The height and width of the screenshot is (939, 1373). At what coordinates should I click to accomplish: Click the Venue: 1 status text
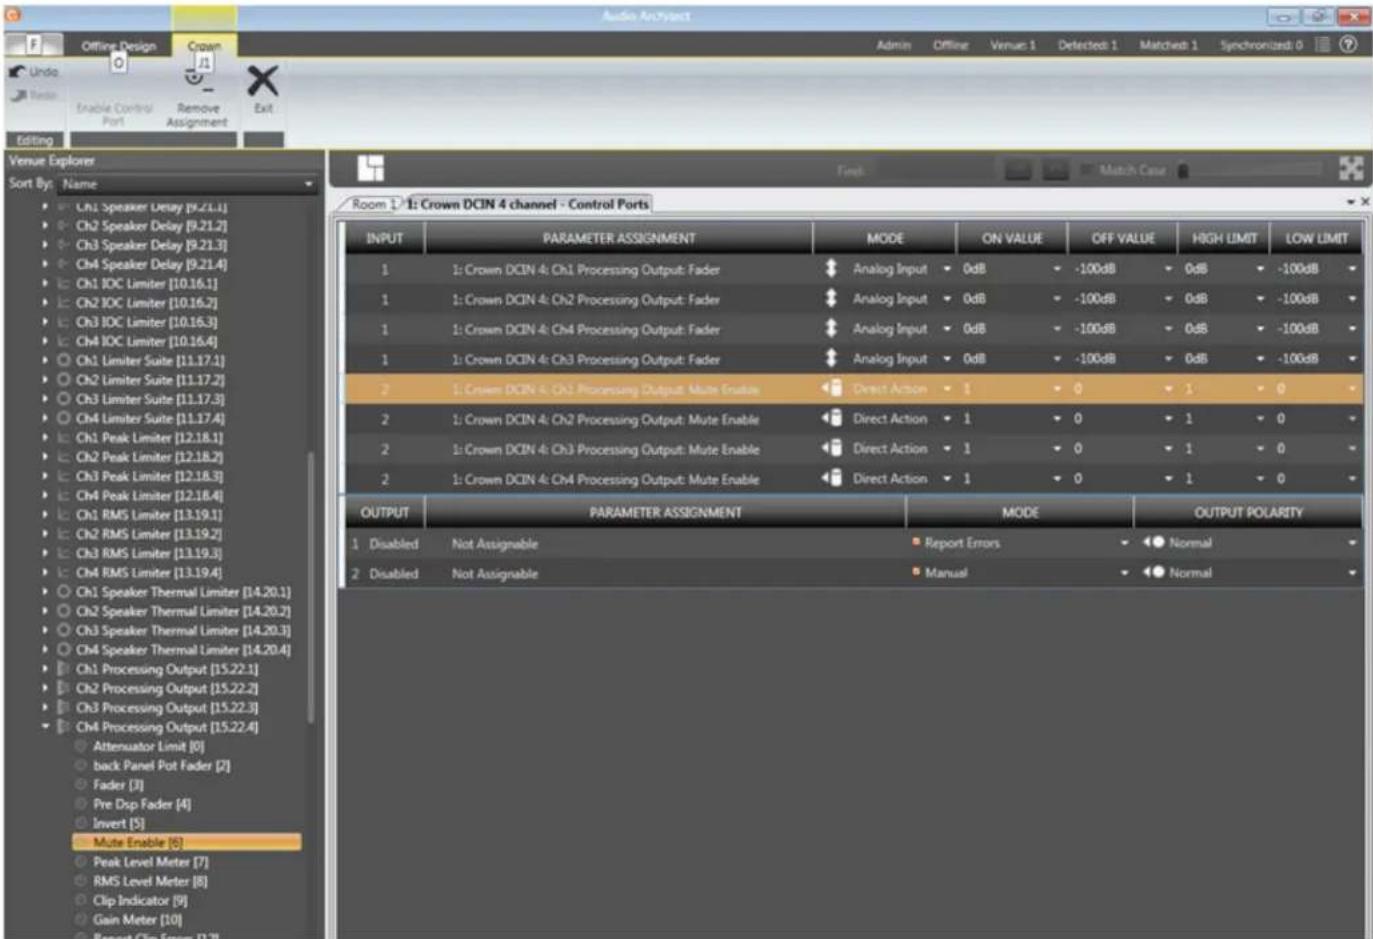coord(1012,45)
